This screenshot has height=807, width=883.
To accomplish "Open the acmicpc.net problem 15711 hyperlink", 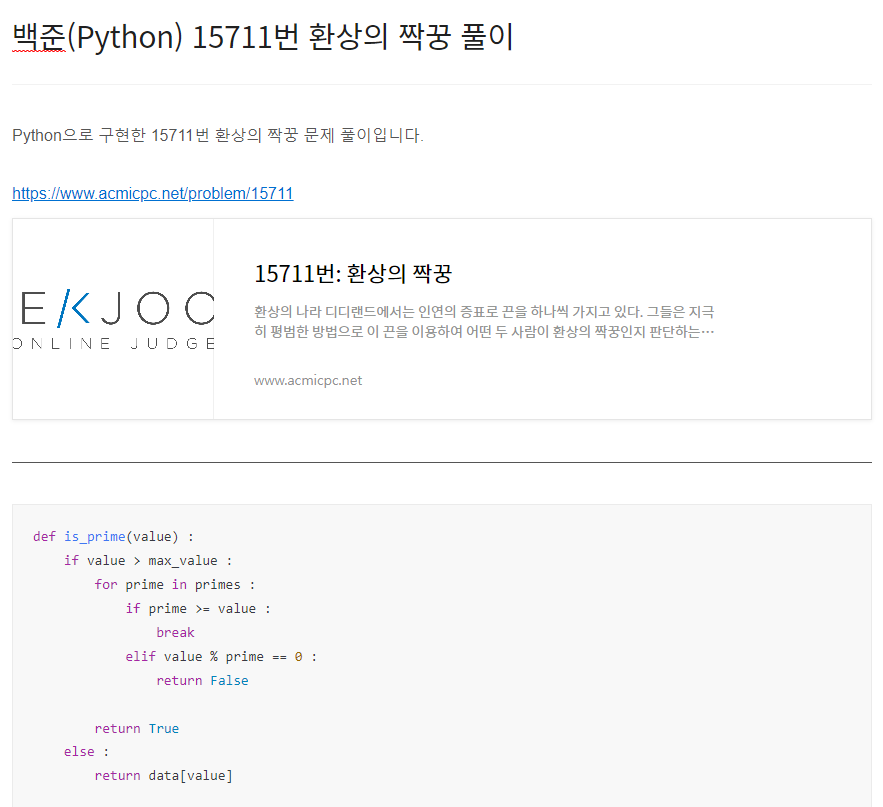I will [x=153, y=193].
